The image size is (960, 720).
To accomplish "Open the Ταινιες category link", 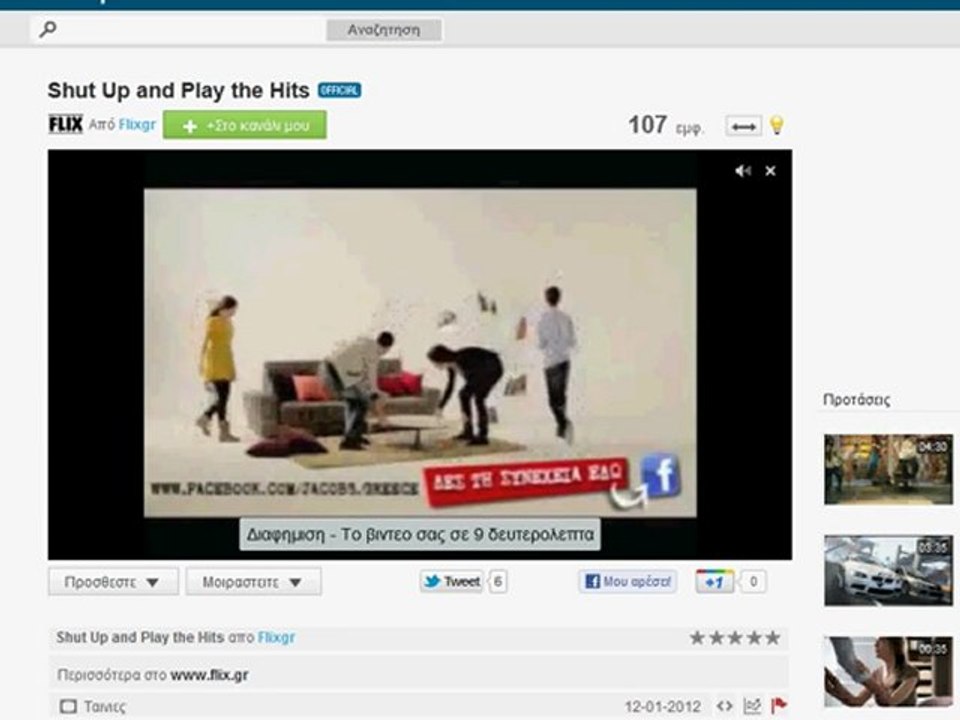I will pos(105,707).
